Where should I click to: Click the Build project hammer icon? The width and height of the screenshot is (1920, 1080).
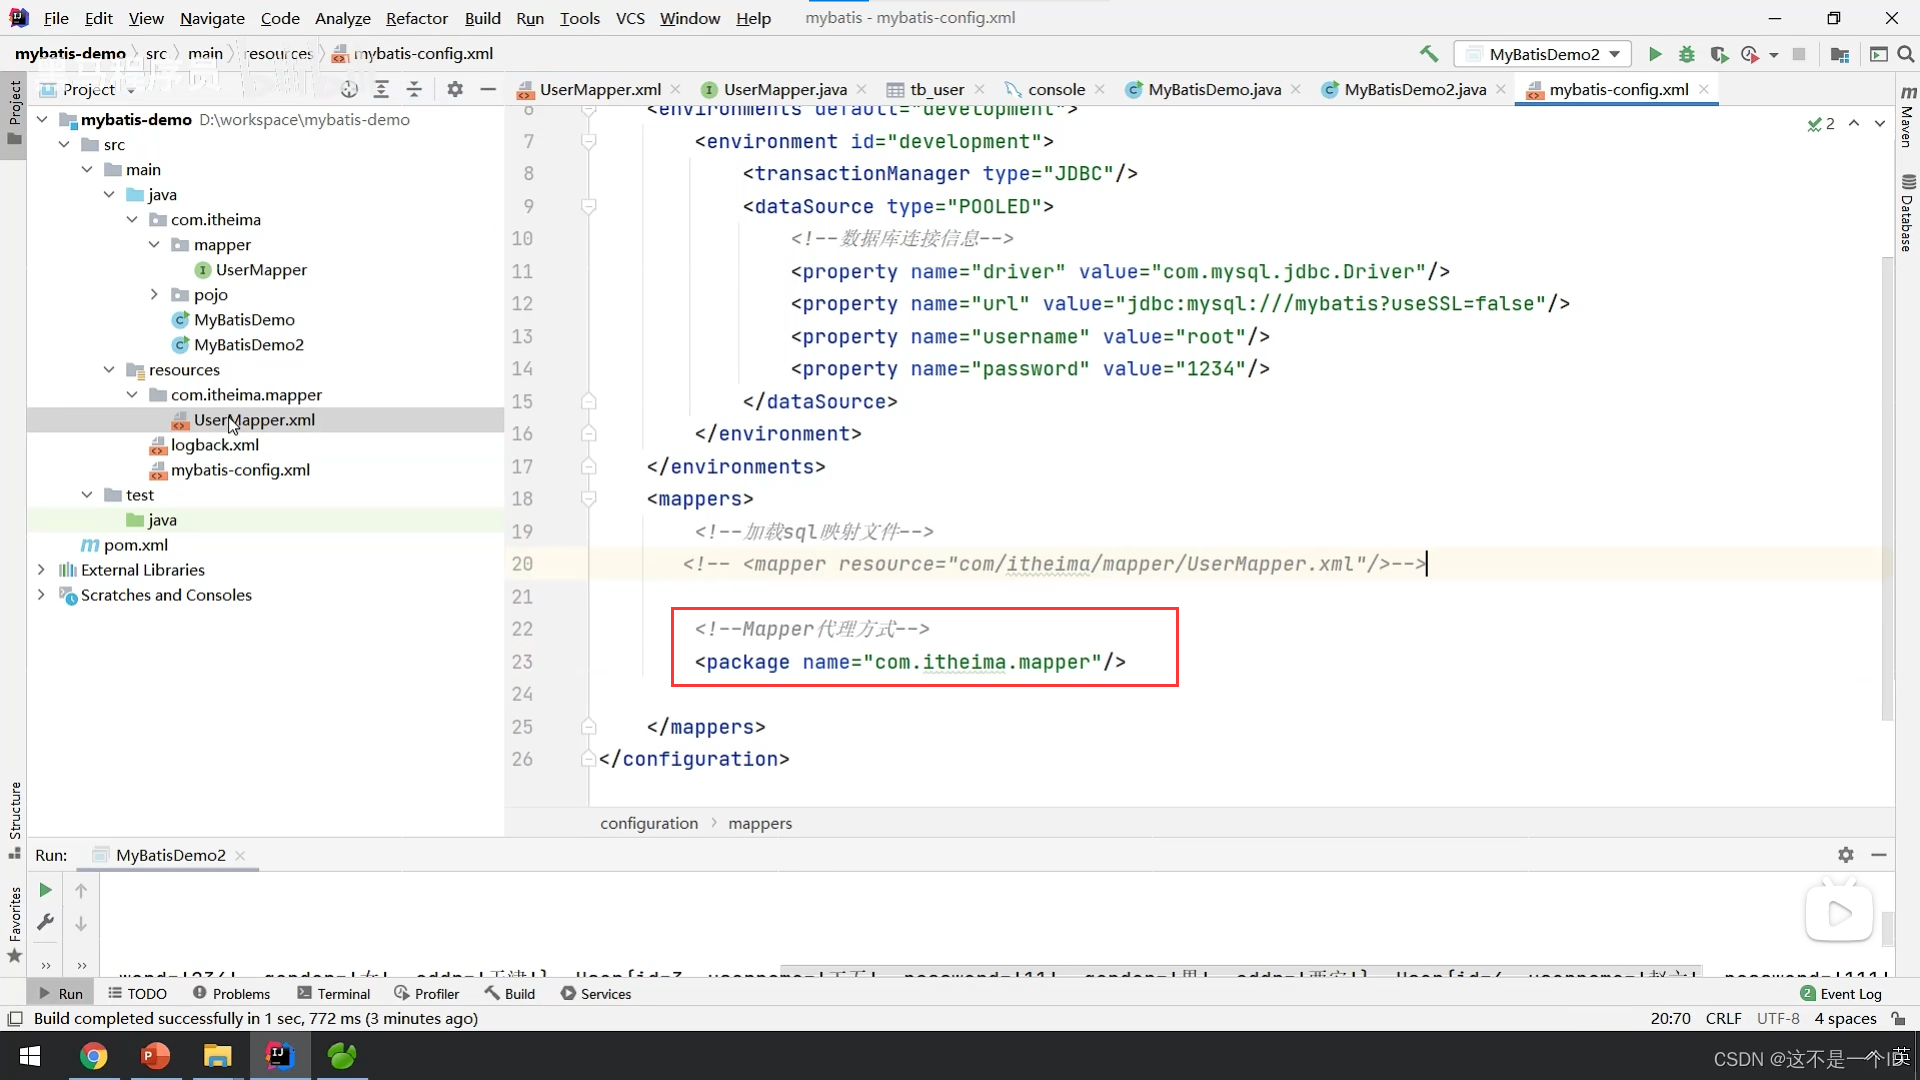tap(1429, 54)
